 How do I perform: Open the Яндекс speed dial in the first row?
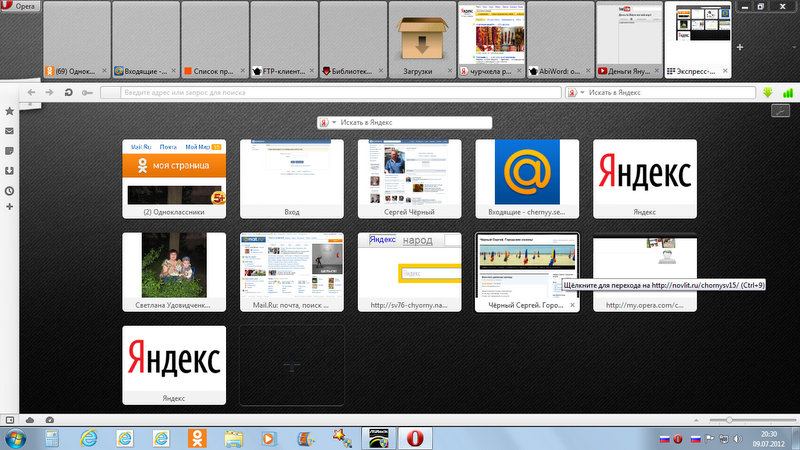[x=645, y=179]
